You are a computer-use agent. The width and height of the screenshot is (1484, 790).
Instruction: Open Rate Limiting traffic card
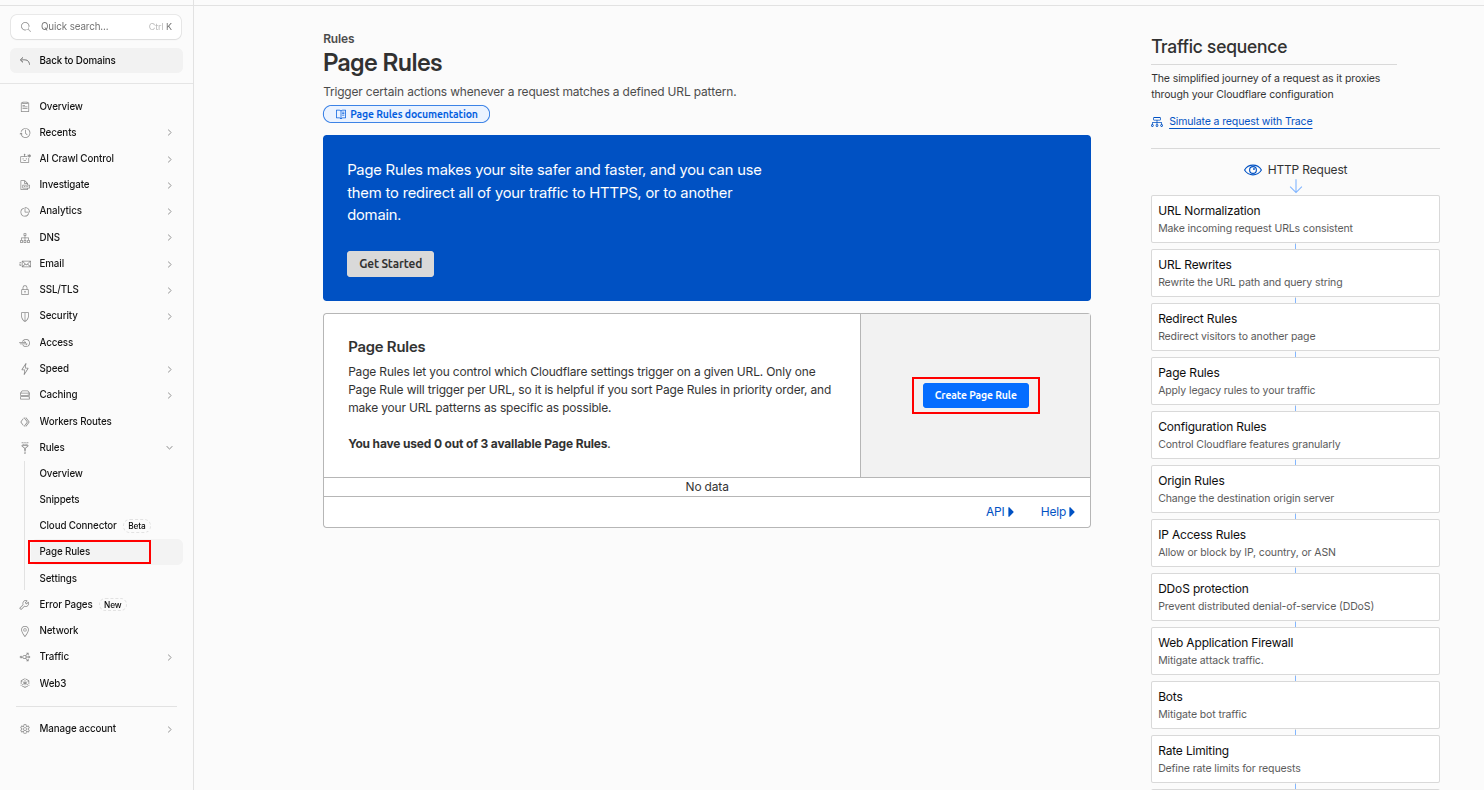(1295, 759)
